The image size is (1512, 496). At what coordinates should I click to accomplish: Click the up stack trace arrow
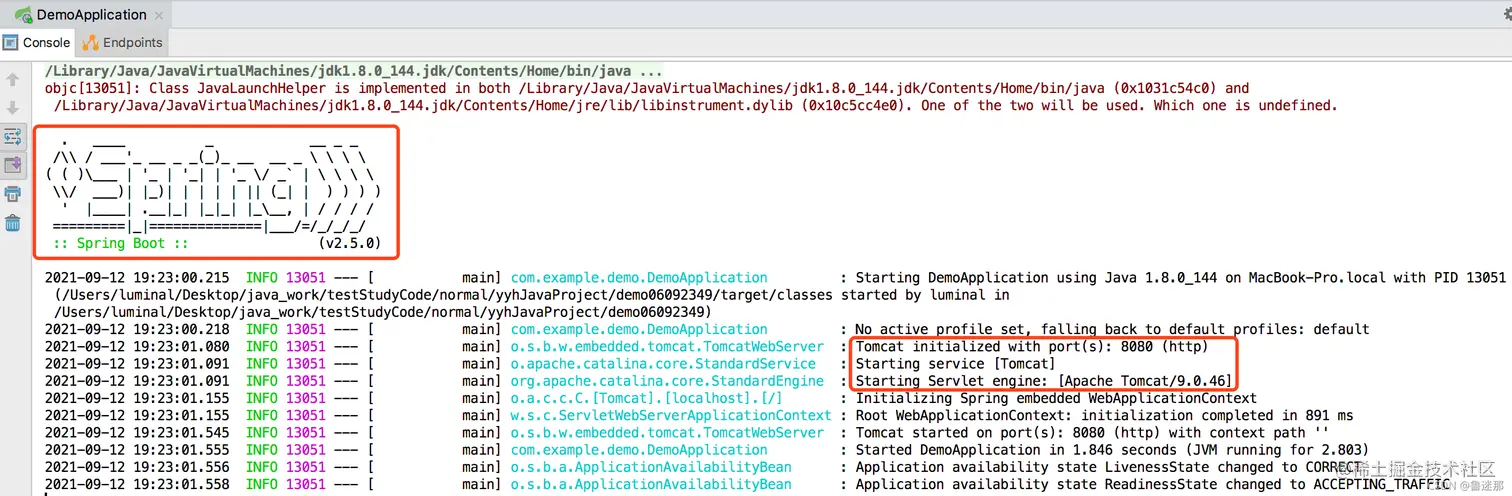click(13, 79)
